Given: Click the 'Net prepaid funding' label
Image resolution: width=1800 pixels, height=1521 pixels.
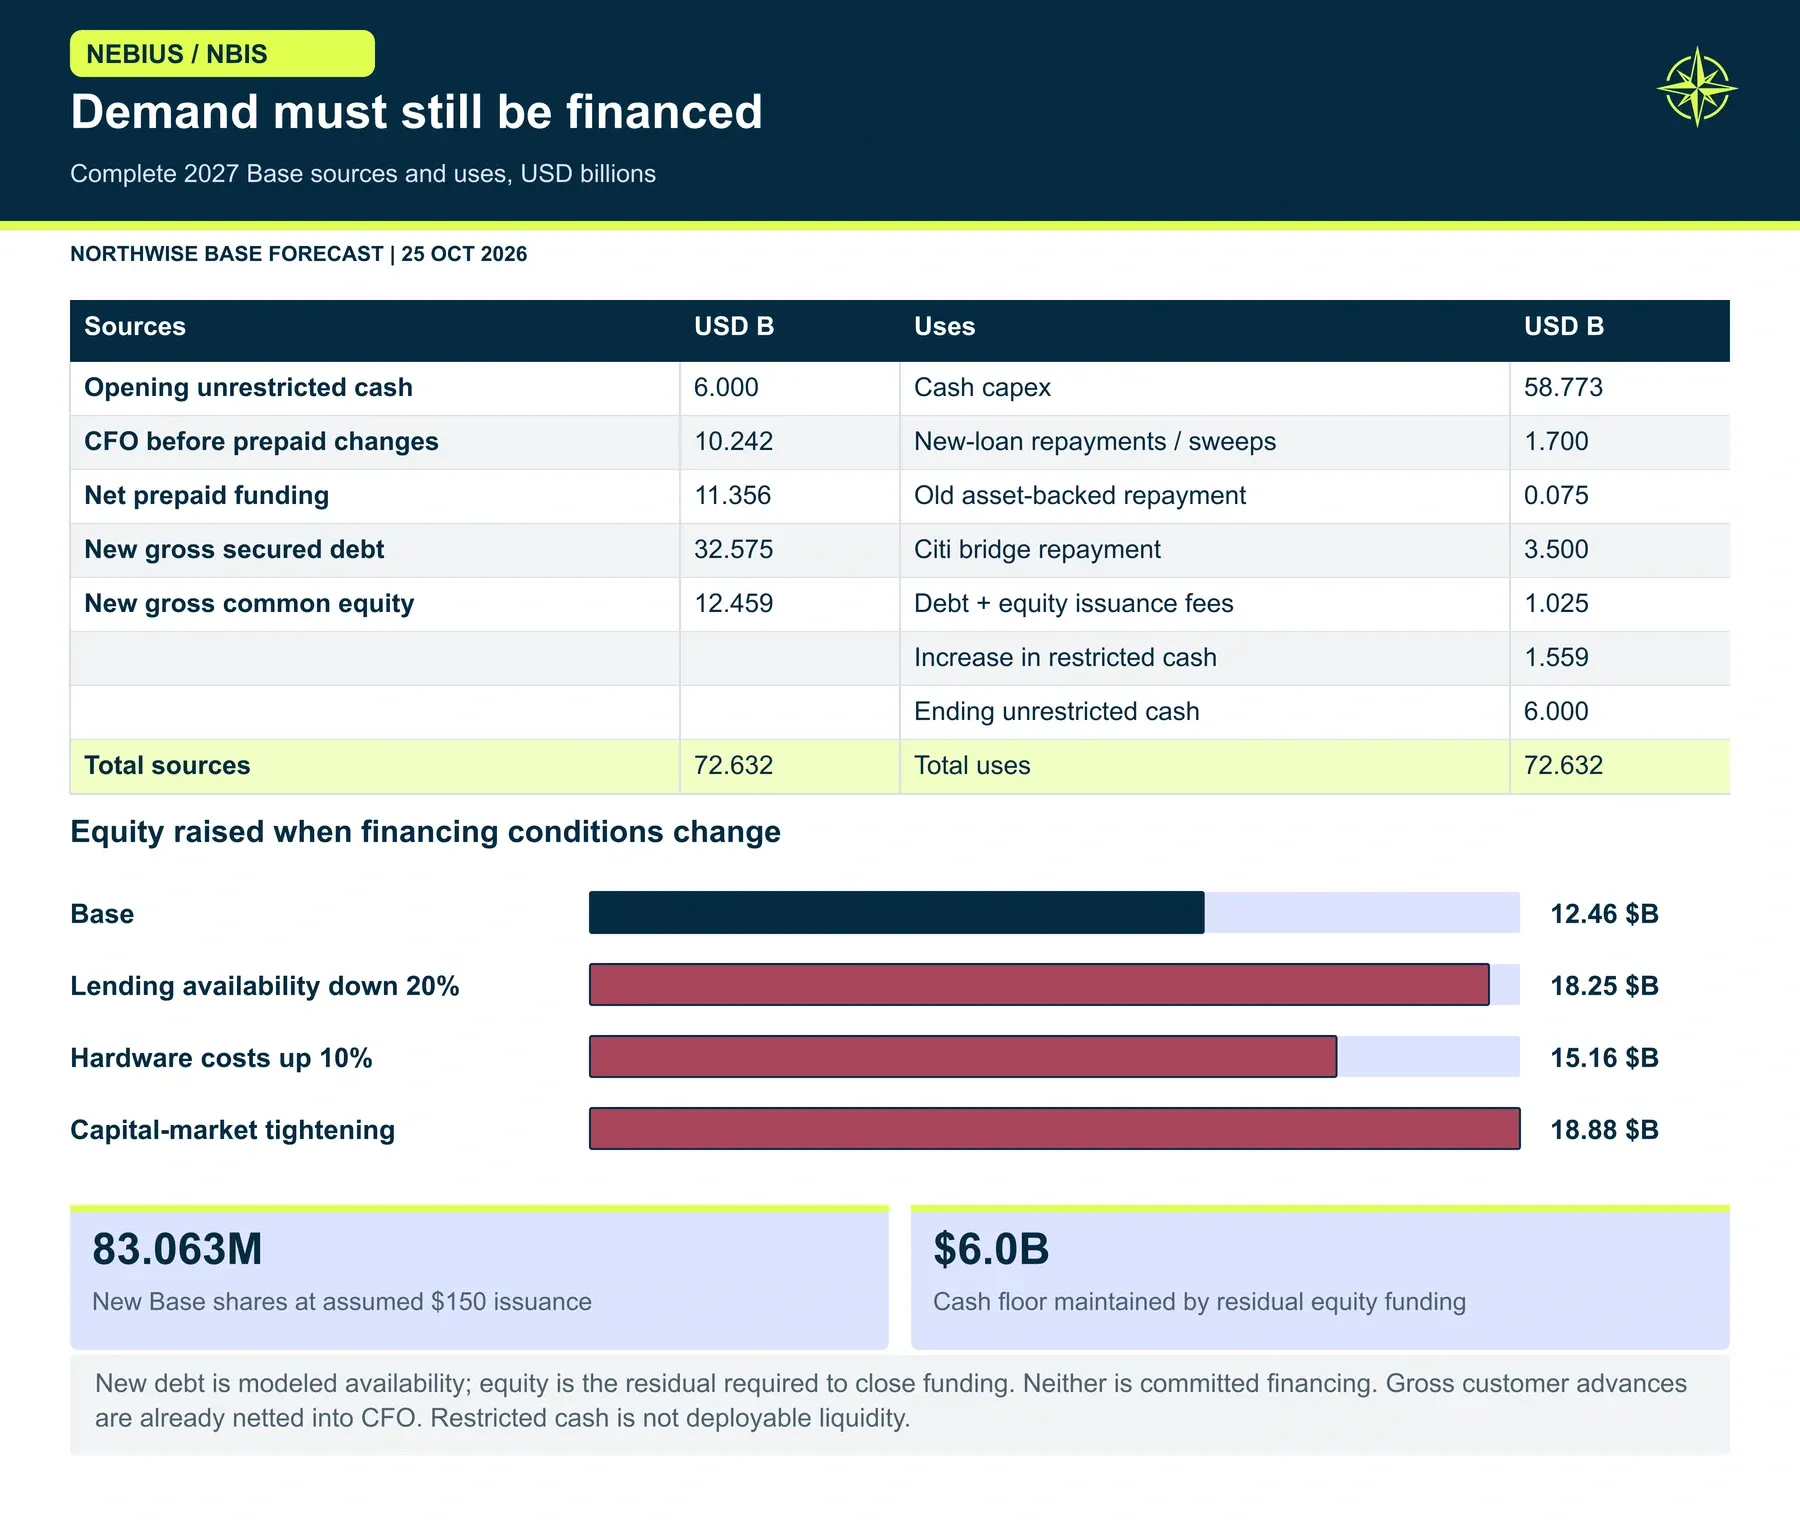Looking at the screenshot, I should coord(206,495).
